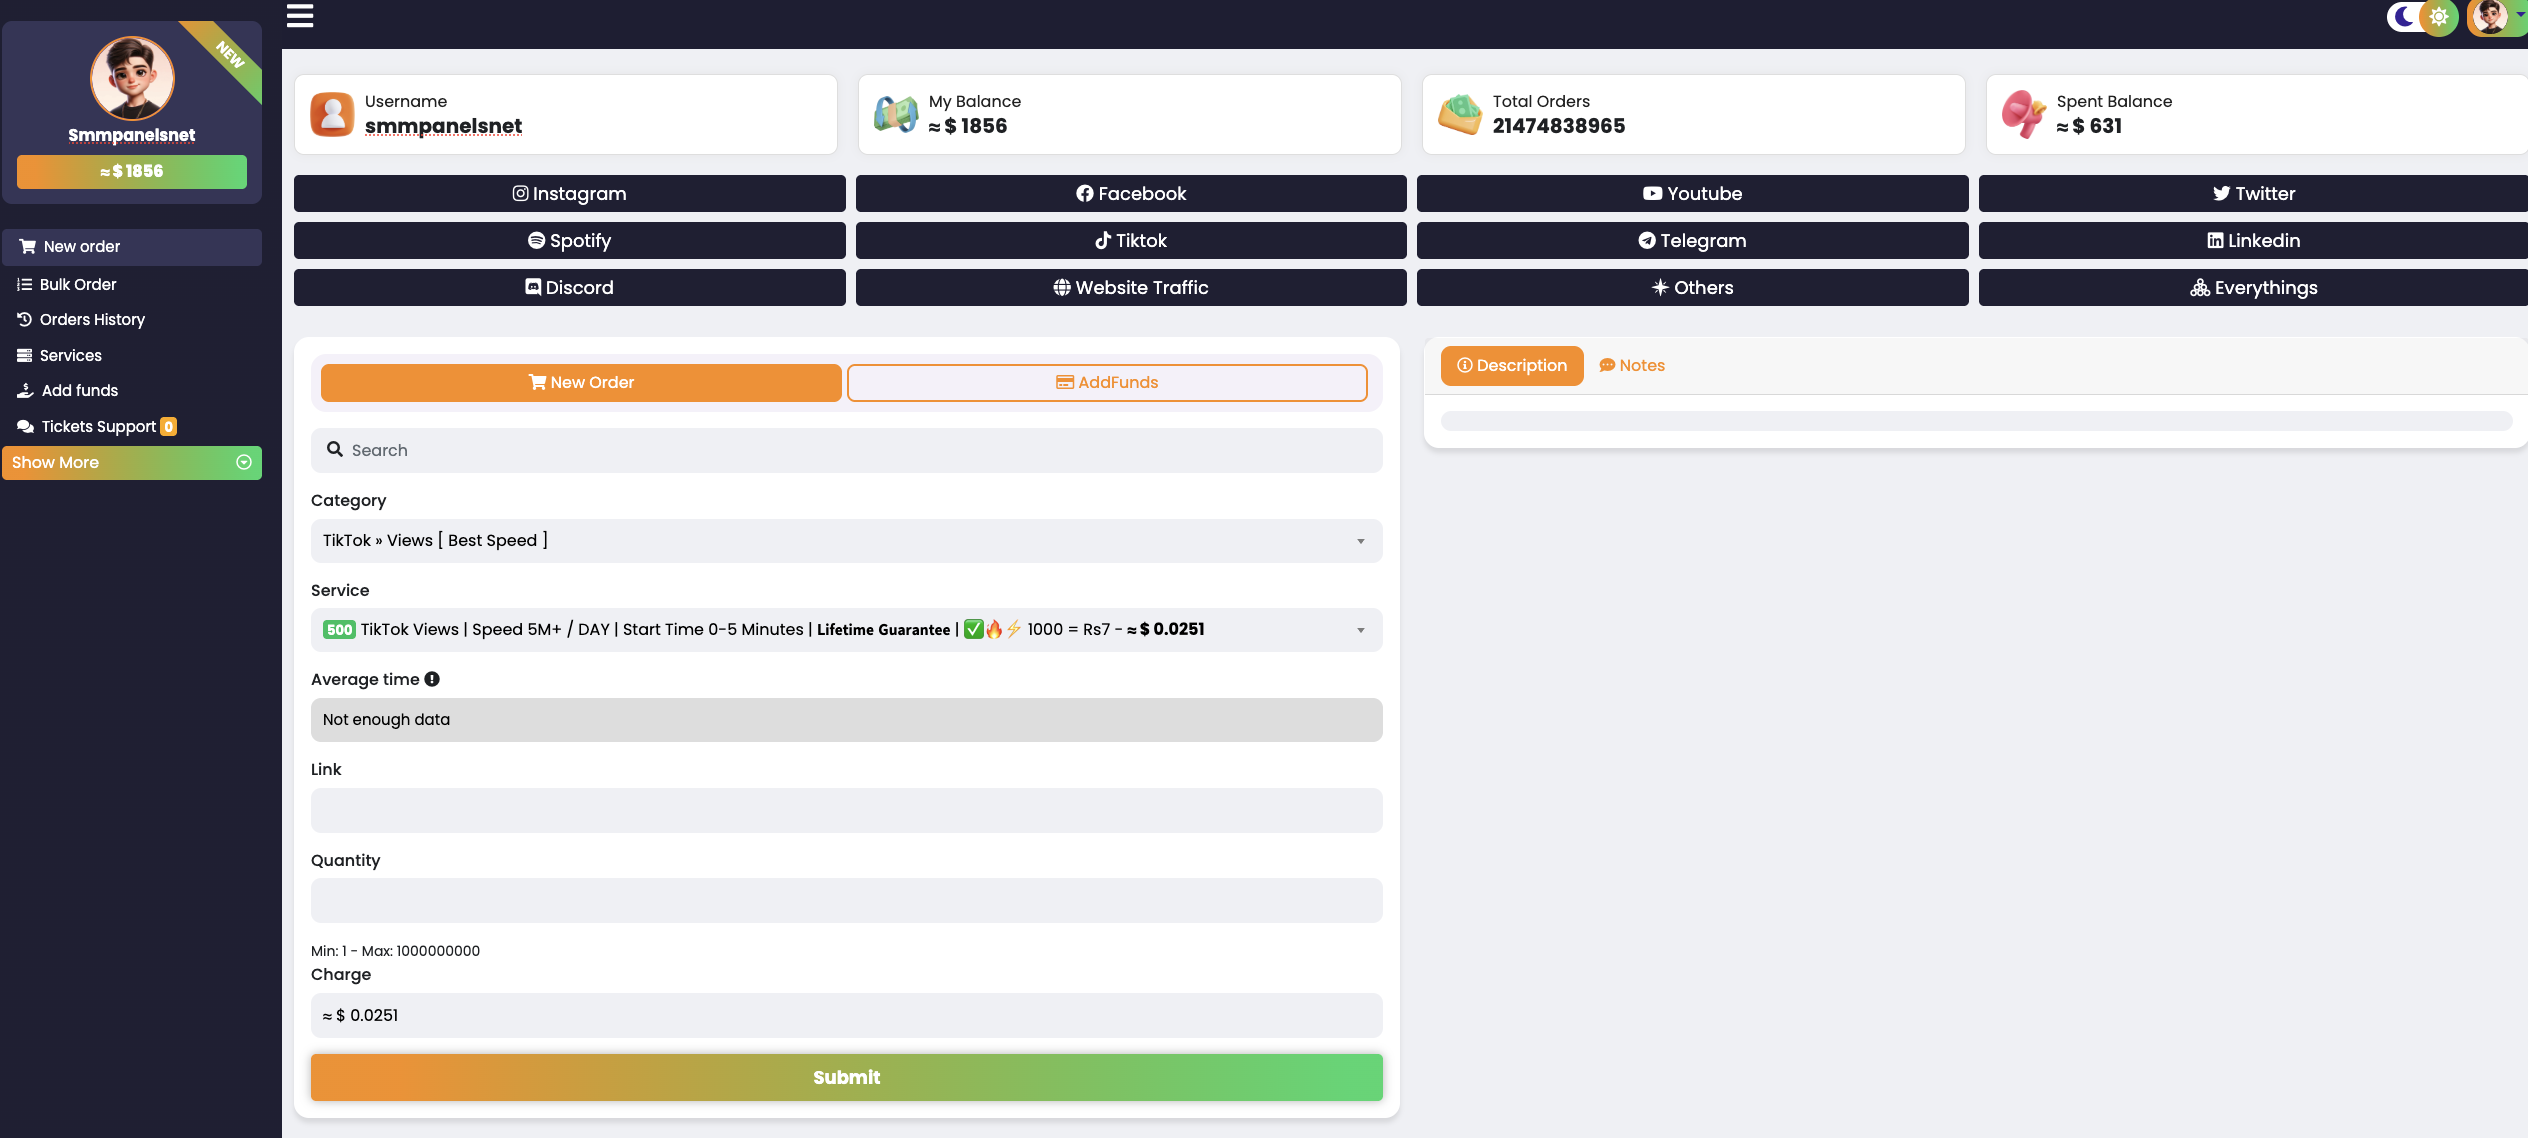Open the Service dropdown
Image resolution: width=2528 pixels, height=1138 pixels.
click(x=846, y=630)
